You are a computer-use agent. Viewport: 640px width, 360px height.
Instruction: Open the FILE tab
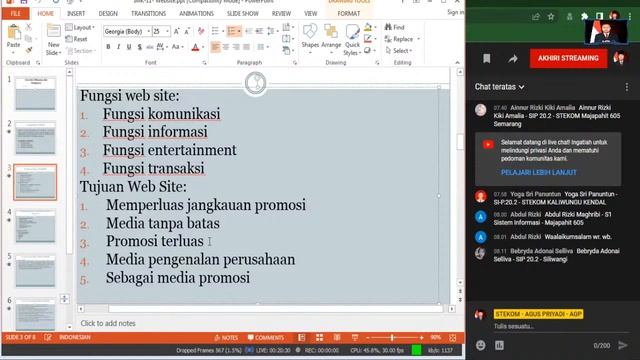coord(16,13)
